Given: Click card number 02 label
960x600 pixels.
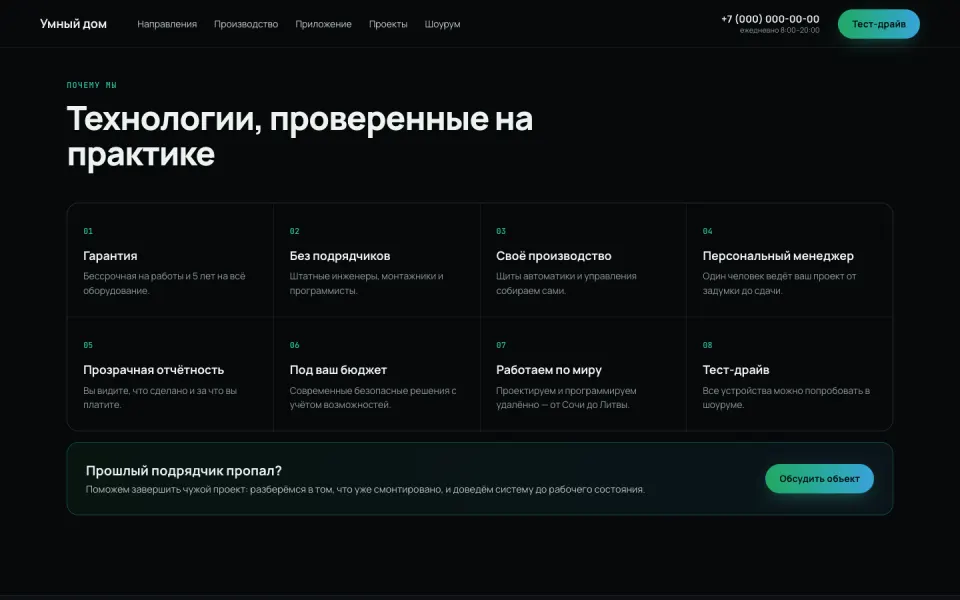Looking at the screenshot, I should tap(294, 231).
